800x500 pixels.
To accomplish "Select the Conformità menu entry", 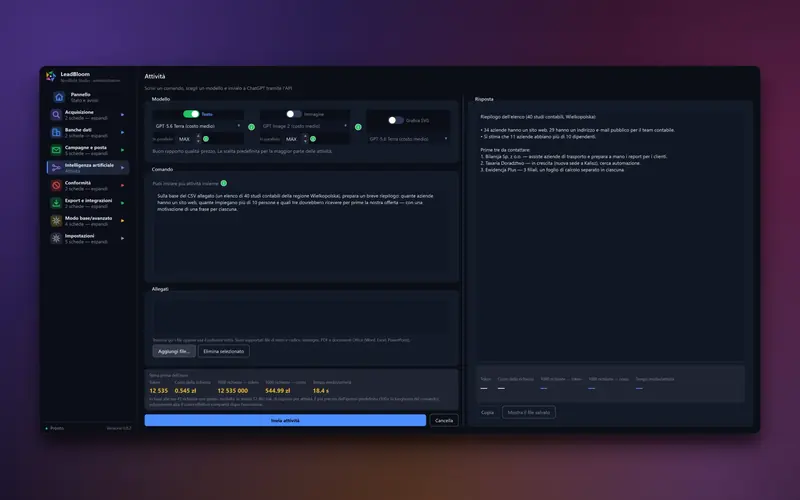I will (x=88, y=185).
